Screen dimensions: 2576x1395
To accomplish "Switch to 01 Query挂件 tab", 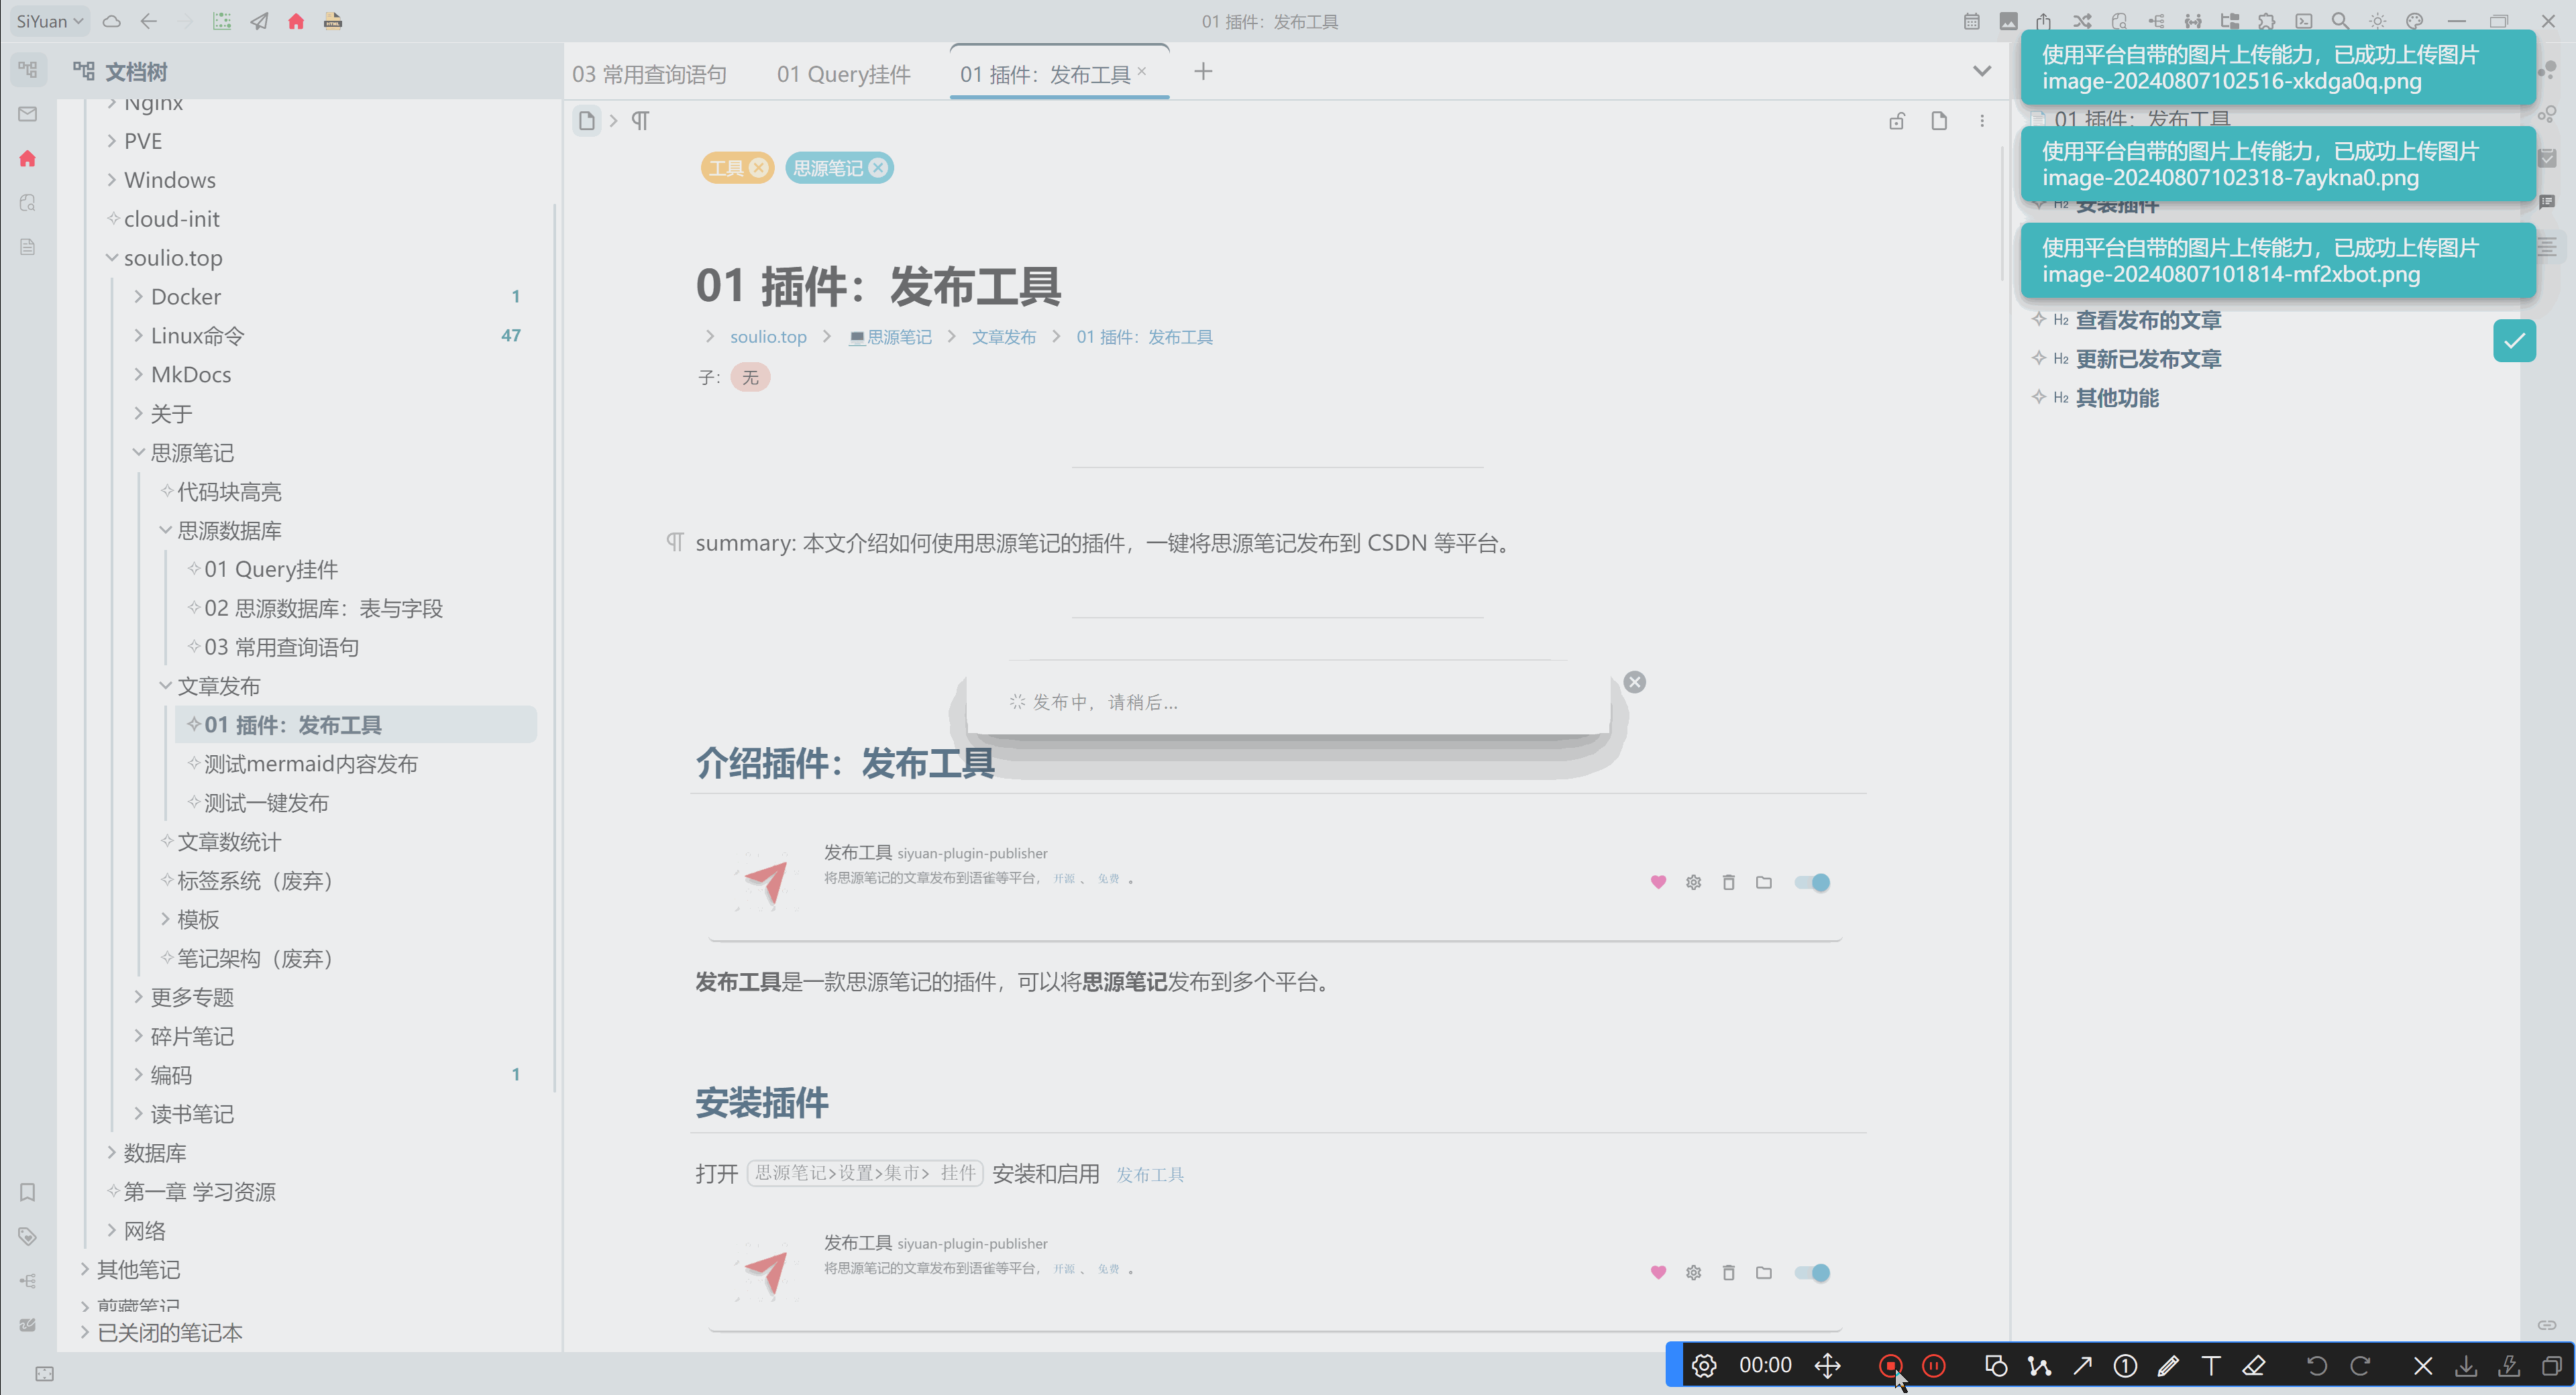I will (x=843, y=74).
